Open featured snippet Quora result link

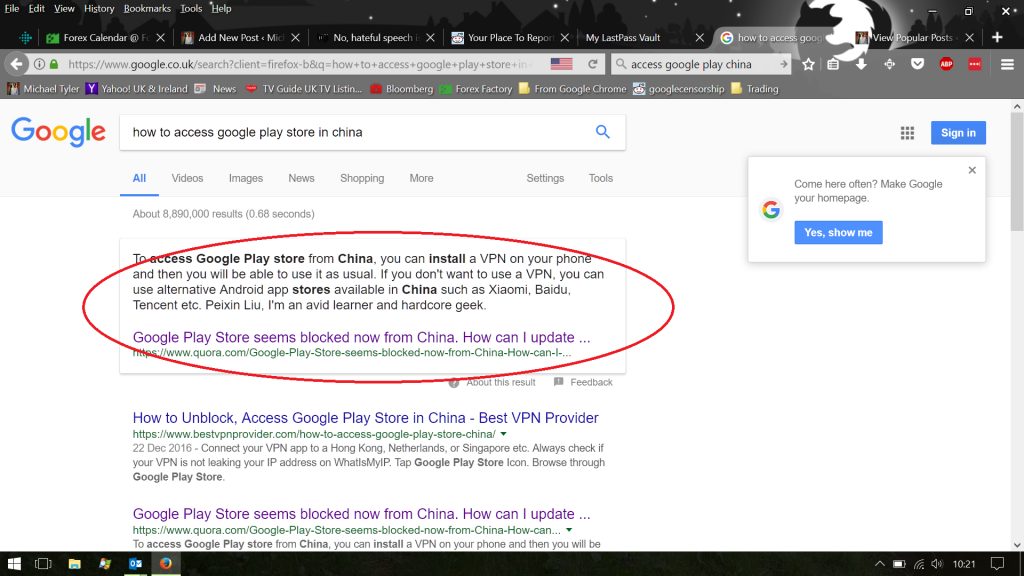(x=361, y=337)
